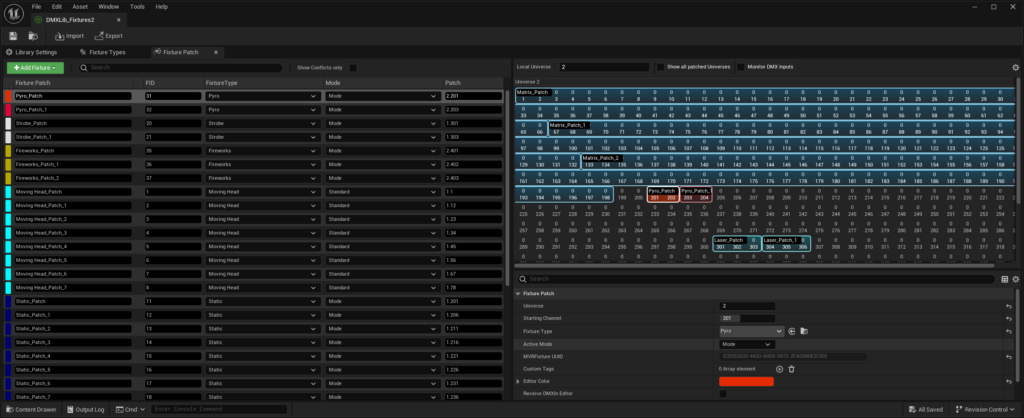Click the Save asset floppy disk icon

click(13, 36)
